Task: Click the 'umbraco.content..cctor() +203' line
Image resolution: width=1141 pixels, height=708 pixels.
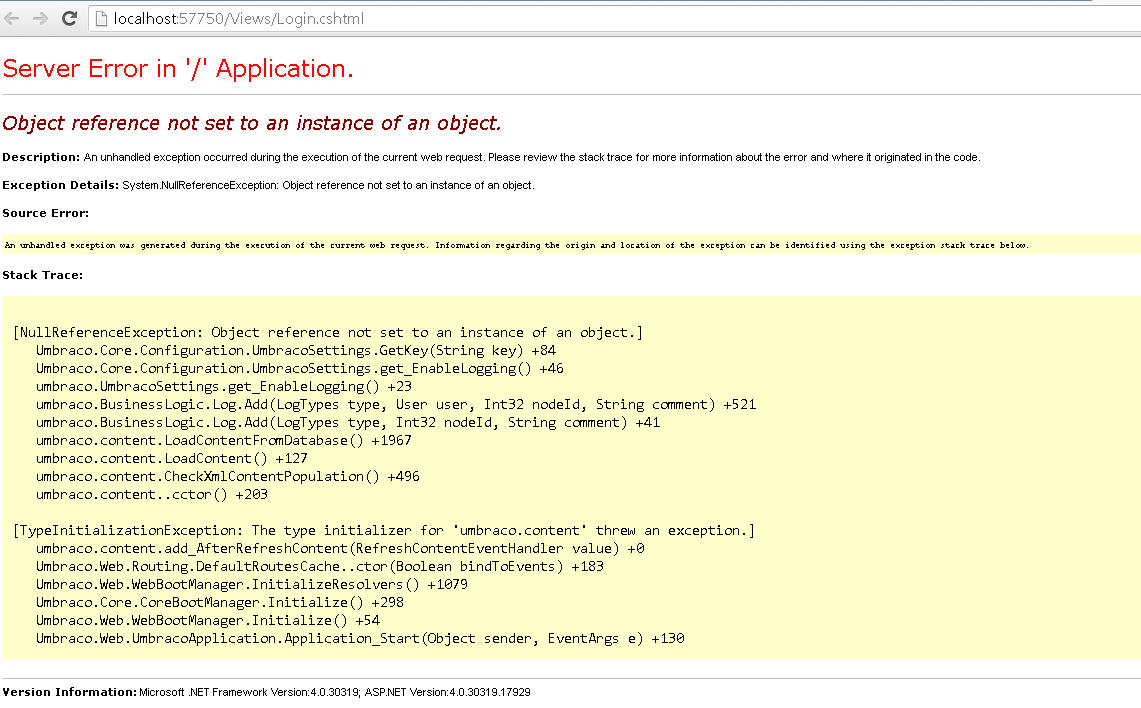Action: tap(151, 494)
